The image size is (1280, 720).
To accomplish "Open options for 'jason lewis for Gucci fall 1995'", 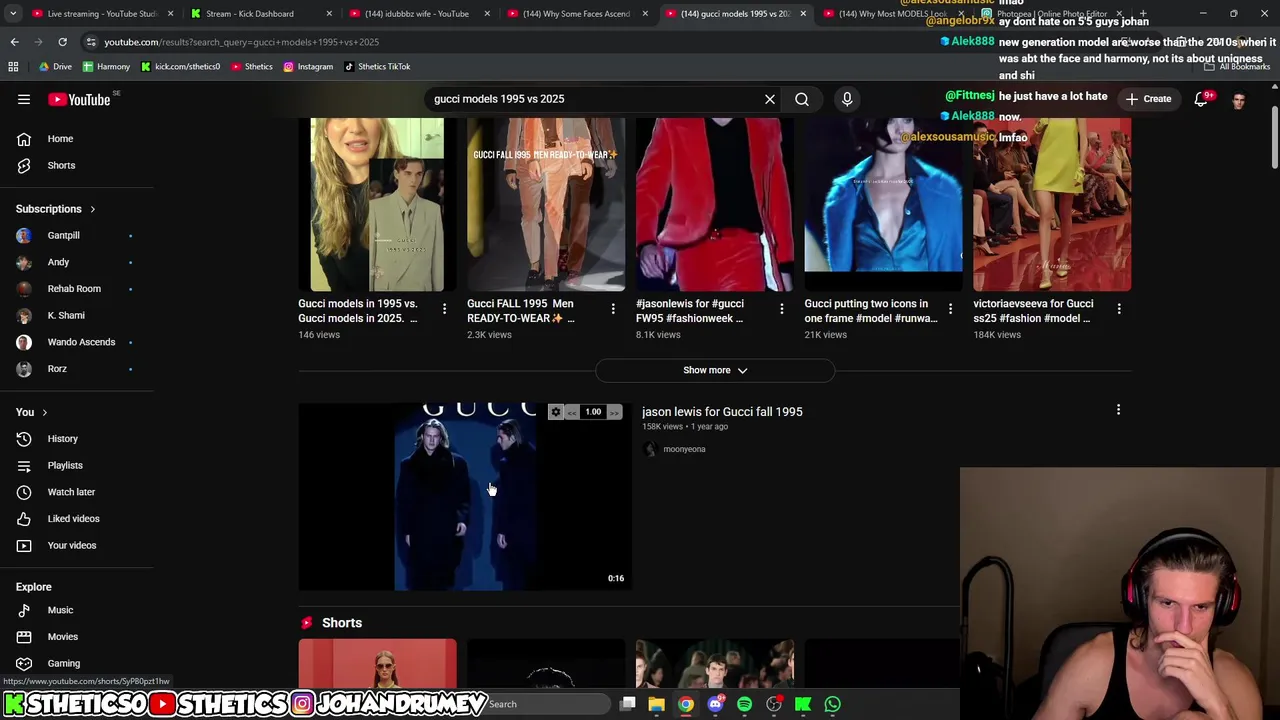I will click(x=1118, y=409).
